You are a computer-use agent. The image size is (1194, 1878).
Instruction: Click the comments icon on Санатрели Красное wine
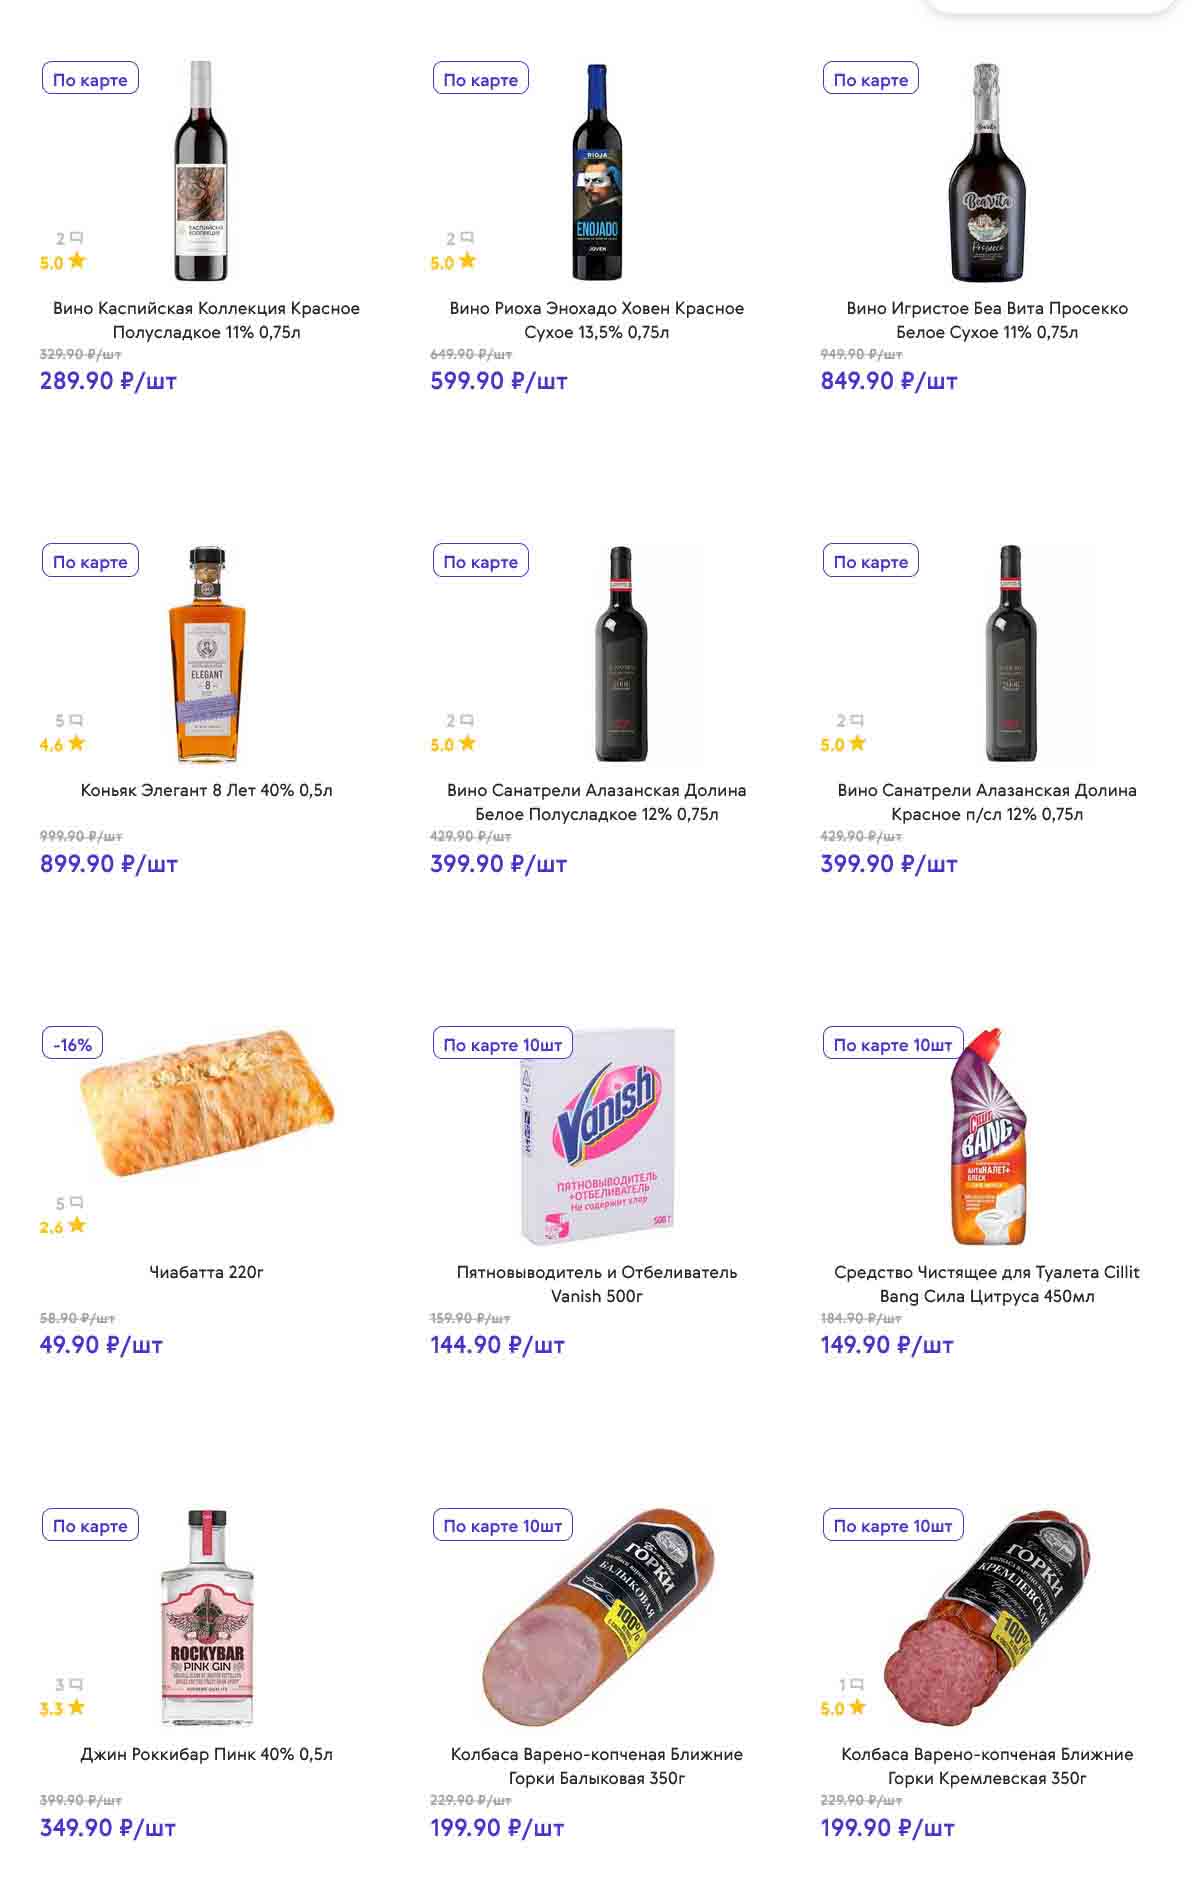coord(857,720)
